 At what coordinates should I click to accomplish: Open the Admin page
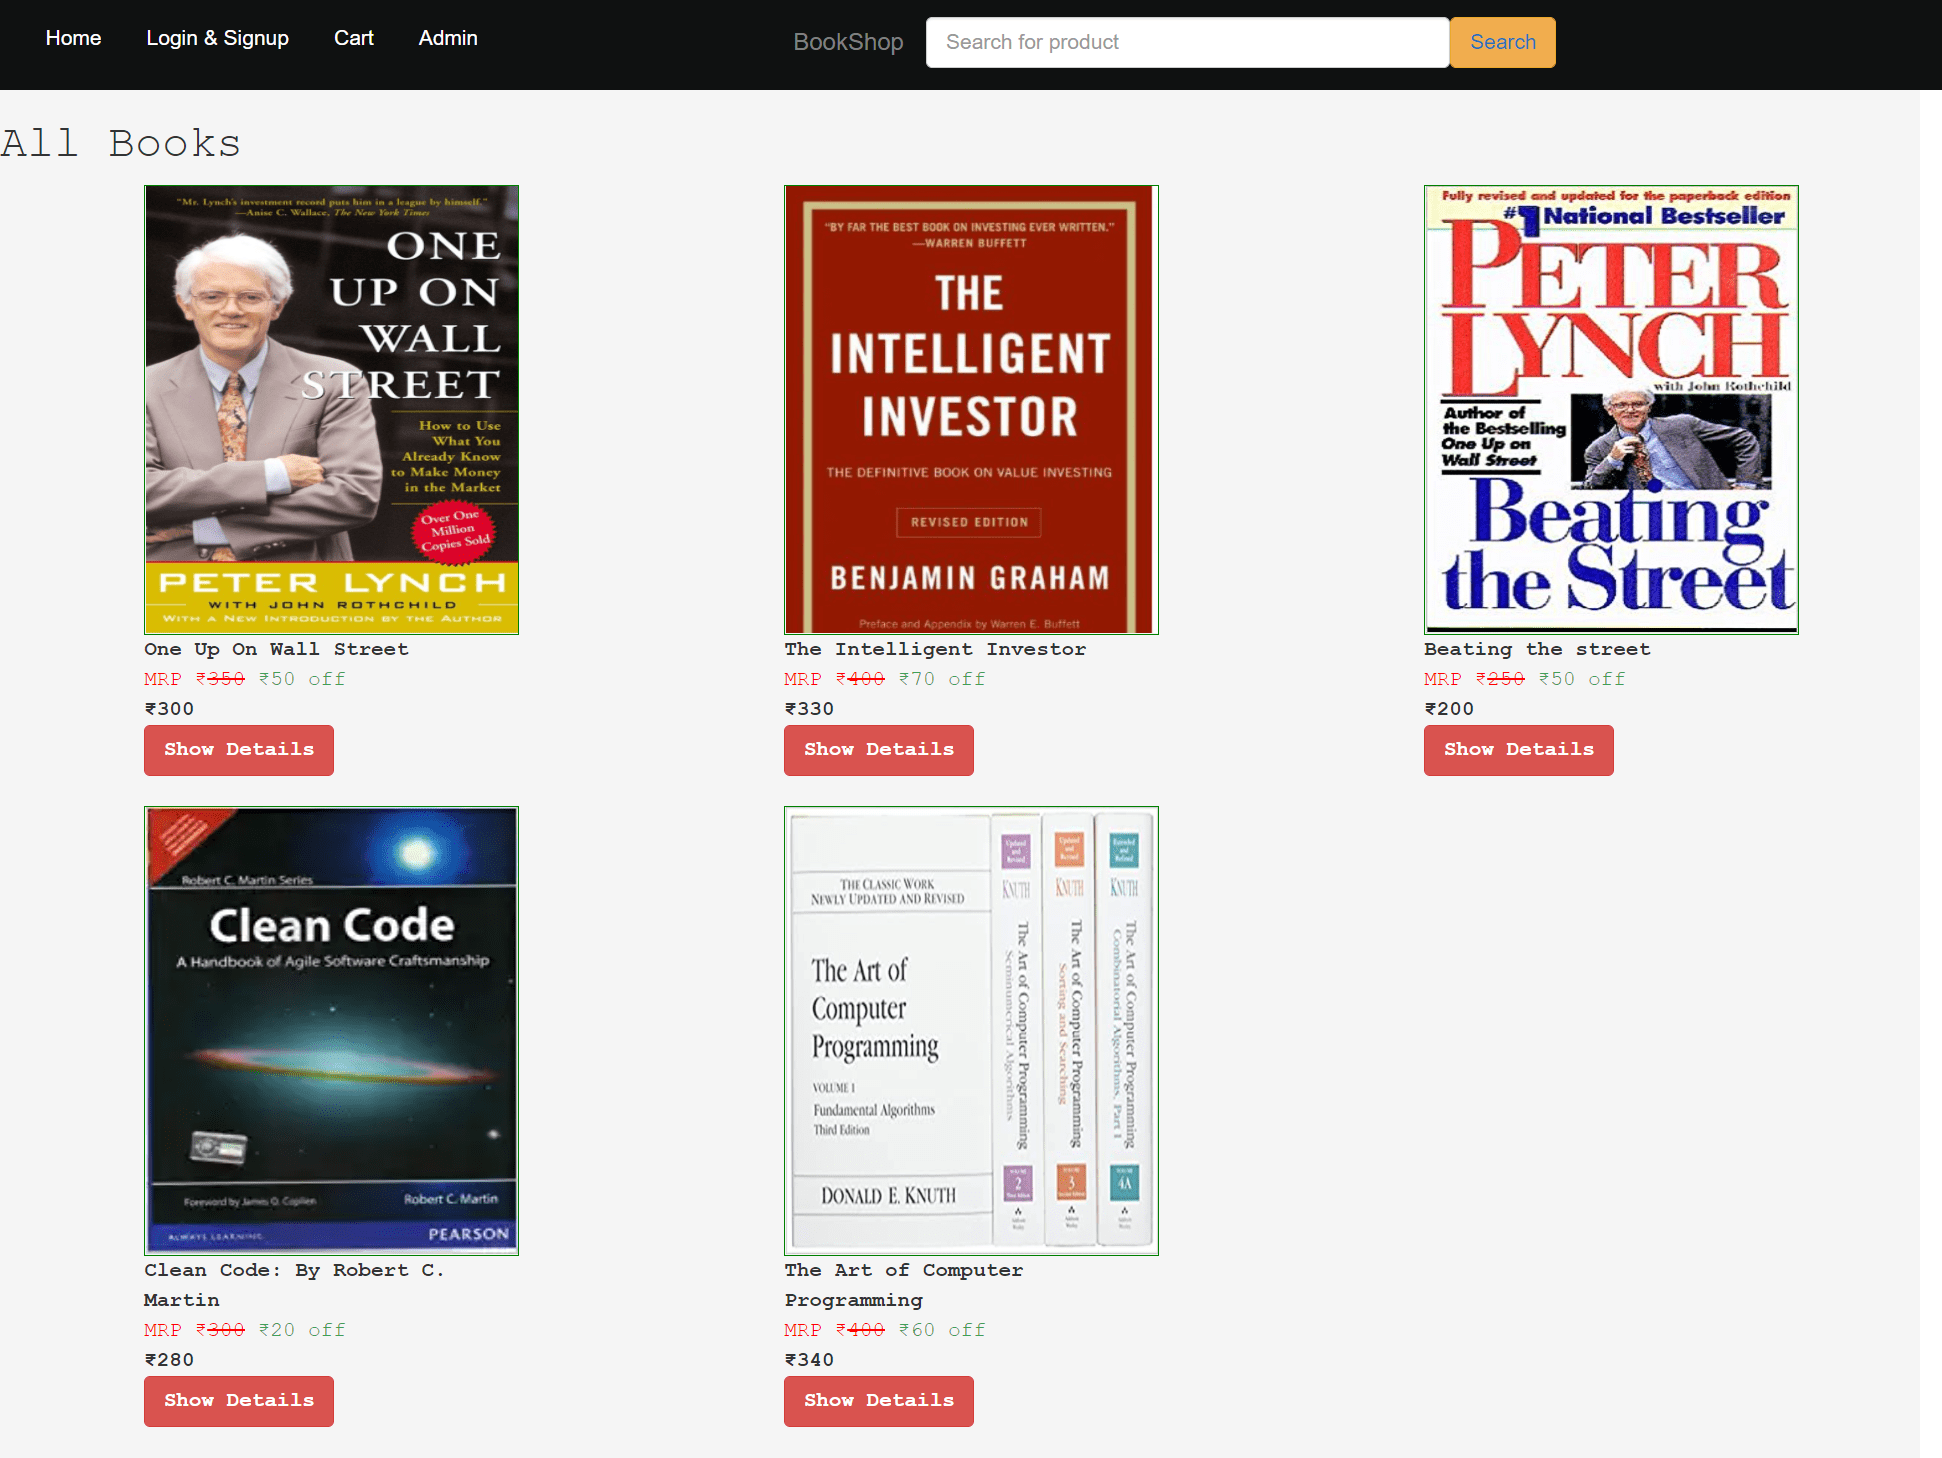(447, 38)
